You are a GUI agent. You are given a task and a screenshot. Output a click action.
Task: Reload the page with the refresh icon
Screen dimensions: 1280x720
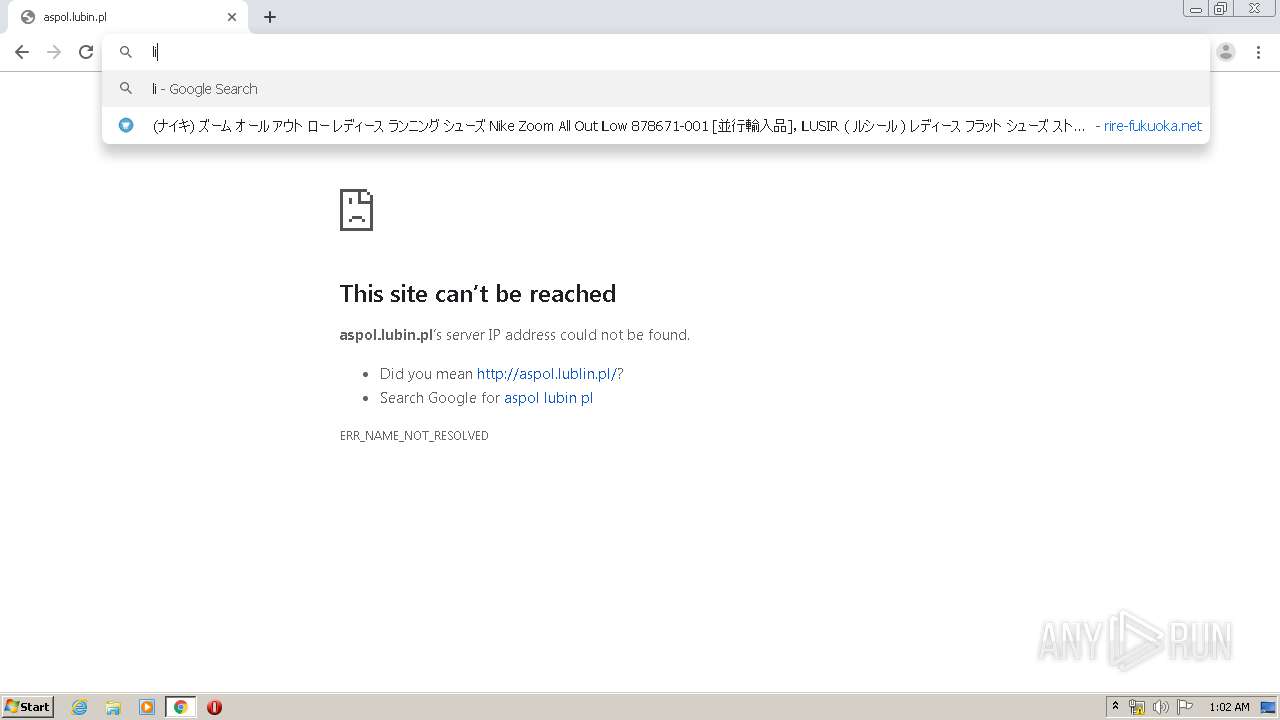[x=86, y=52]
